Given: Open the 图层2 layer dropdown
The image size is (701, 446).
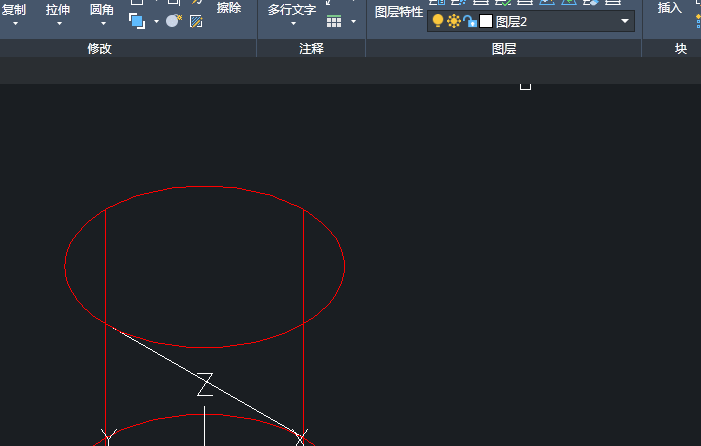Looking at the screenshot, I should [x=531, y=21].
